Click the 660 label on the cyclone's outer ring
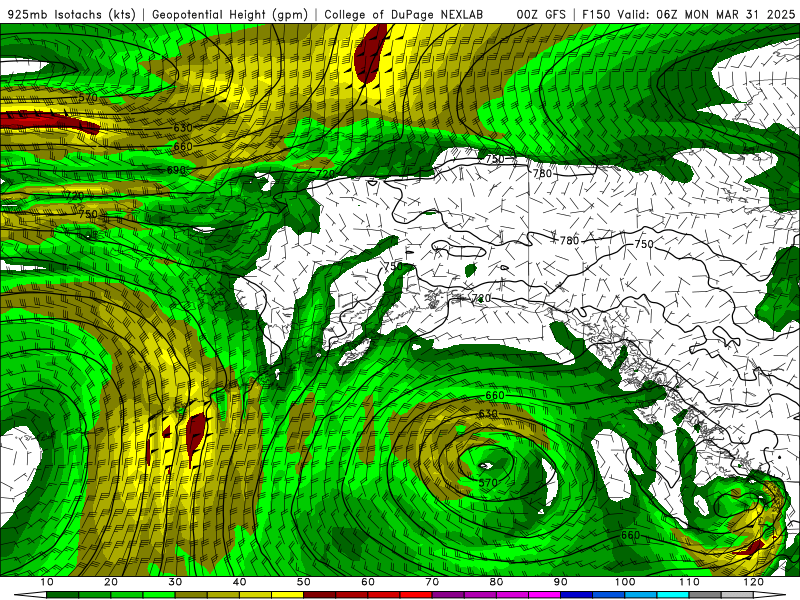800x600 pixels. click(495, 395)
